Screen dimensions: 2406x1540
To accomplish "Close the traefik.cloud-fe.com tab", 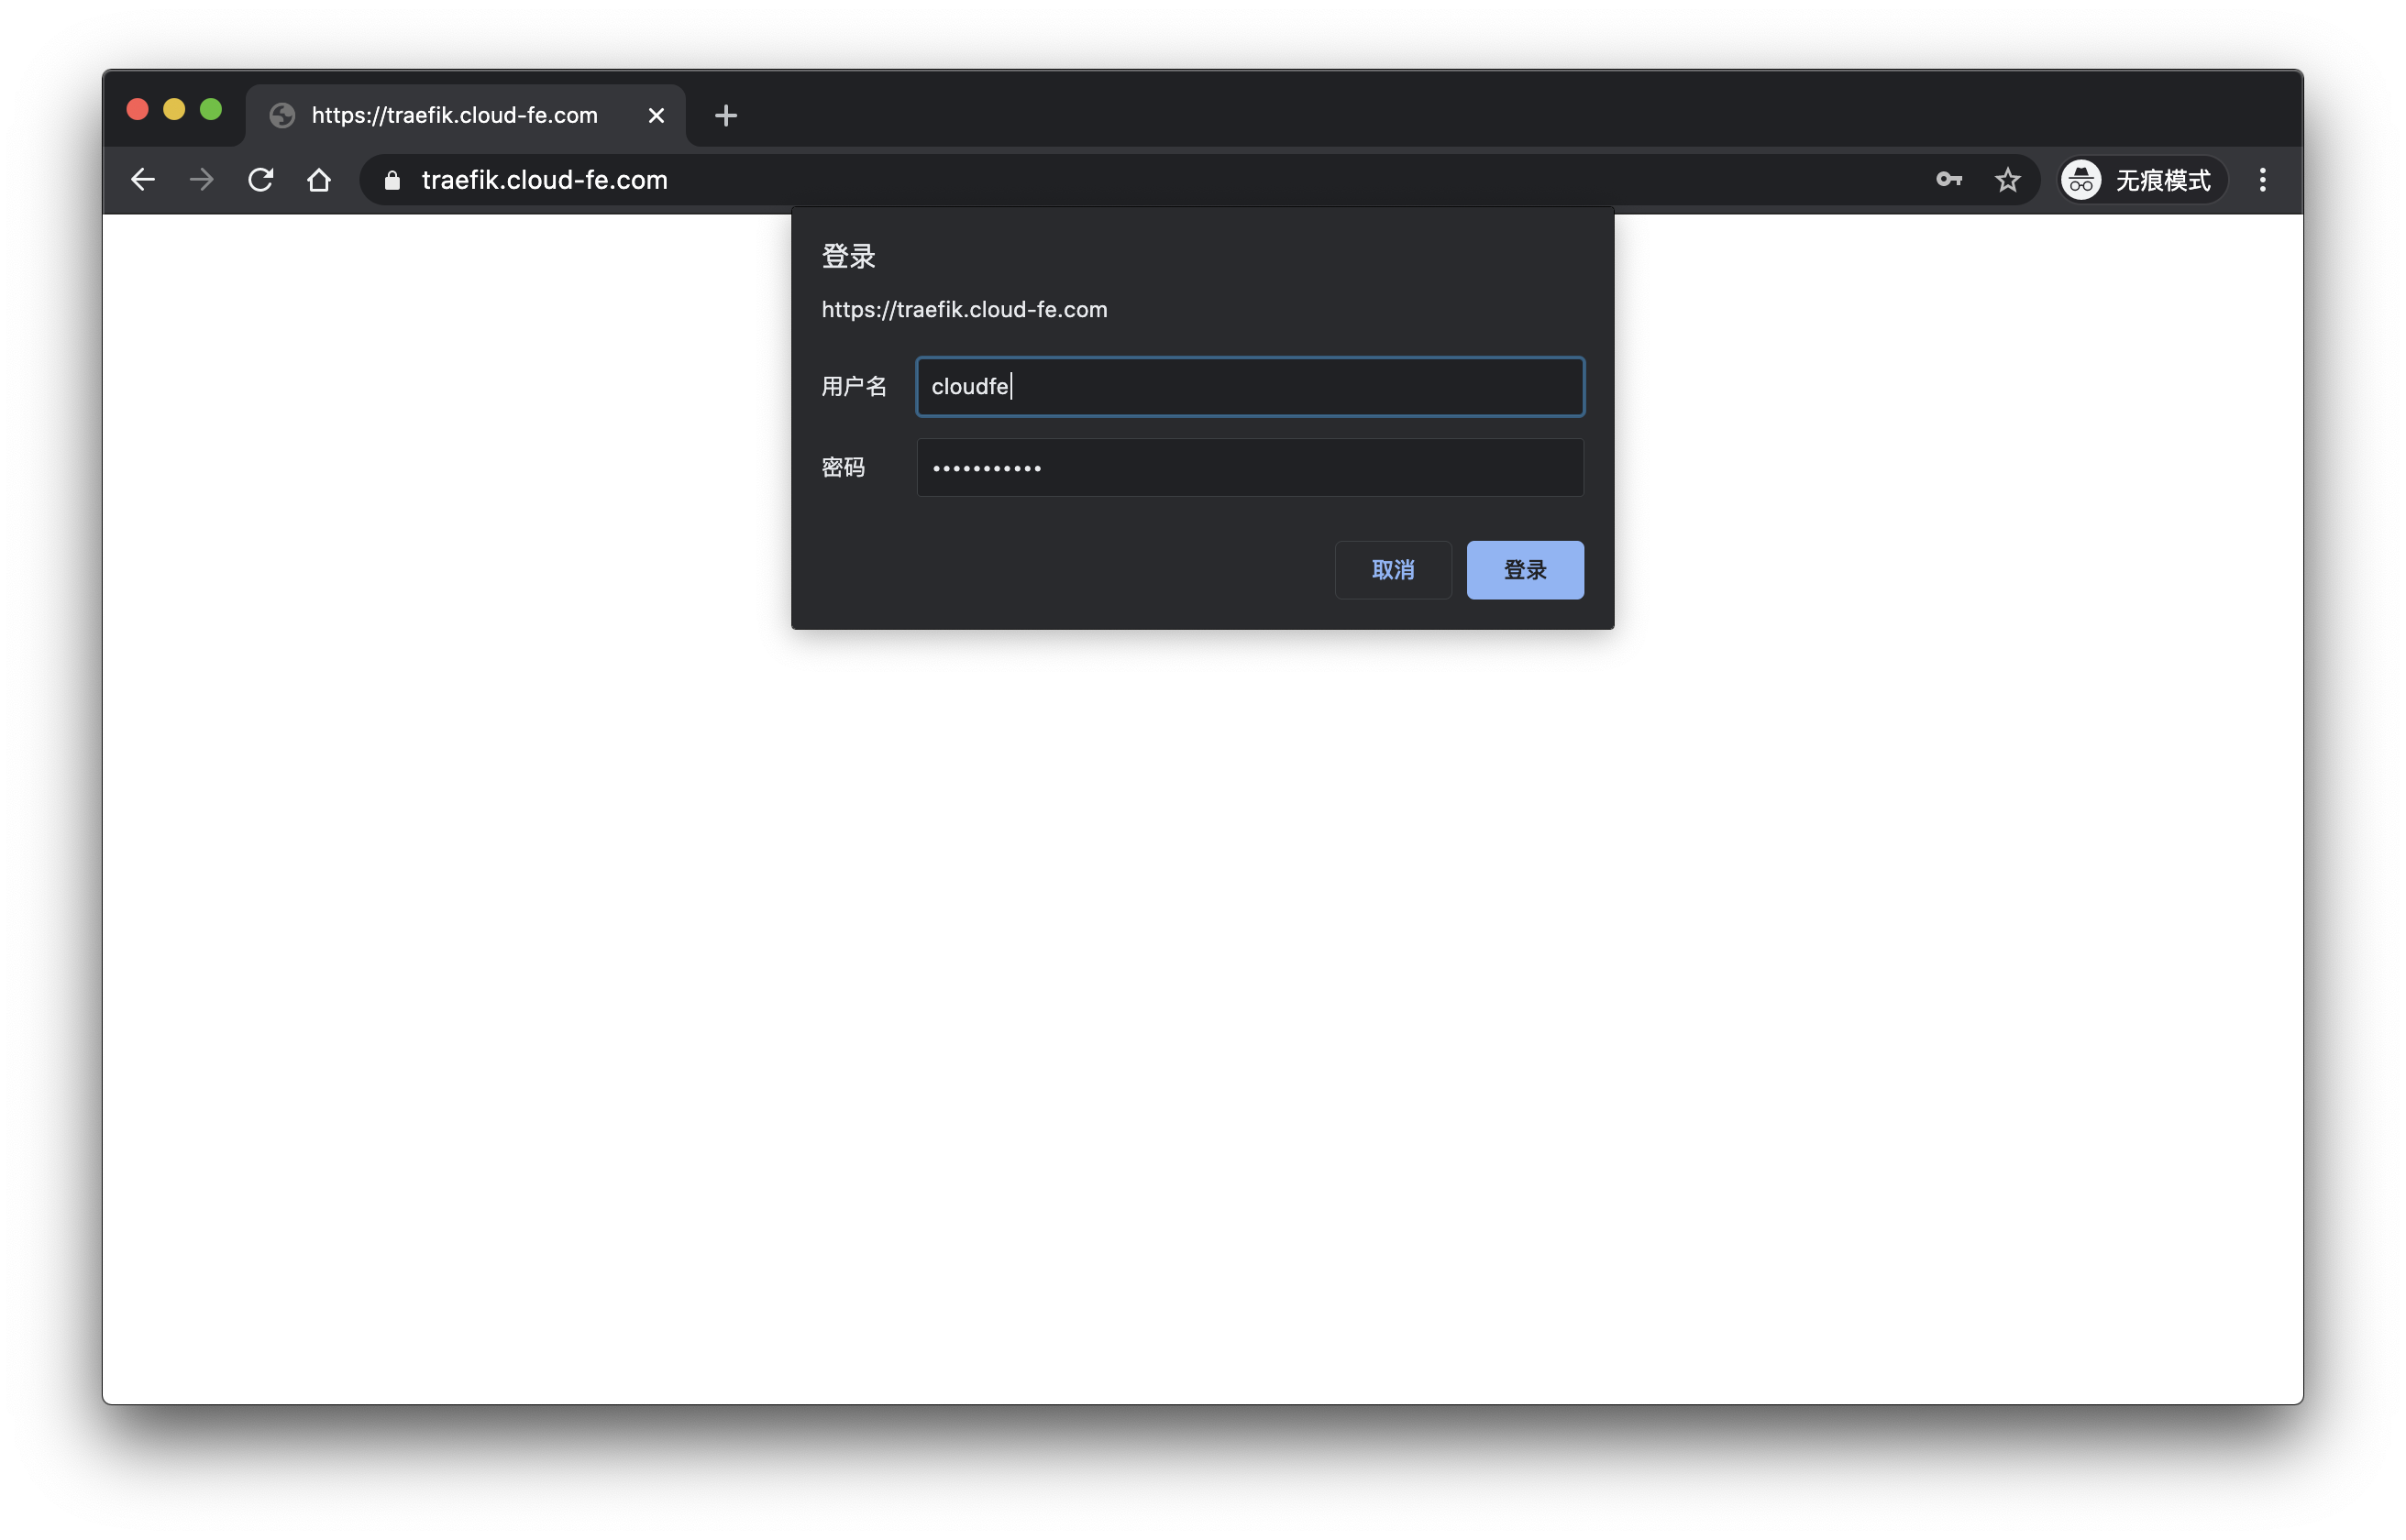I will point(656,116).
